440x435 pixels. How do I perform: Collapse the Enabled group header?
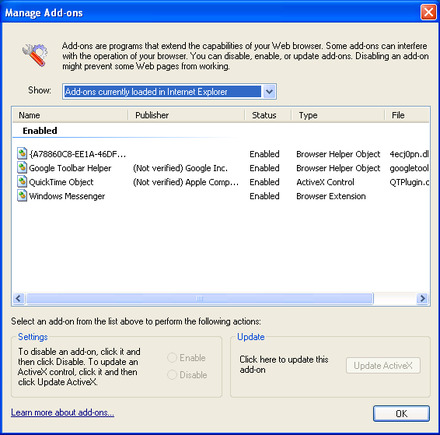pos(40,131)
